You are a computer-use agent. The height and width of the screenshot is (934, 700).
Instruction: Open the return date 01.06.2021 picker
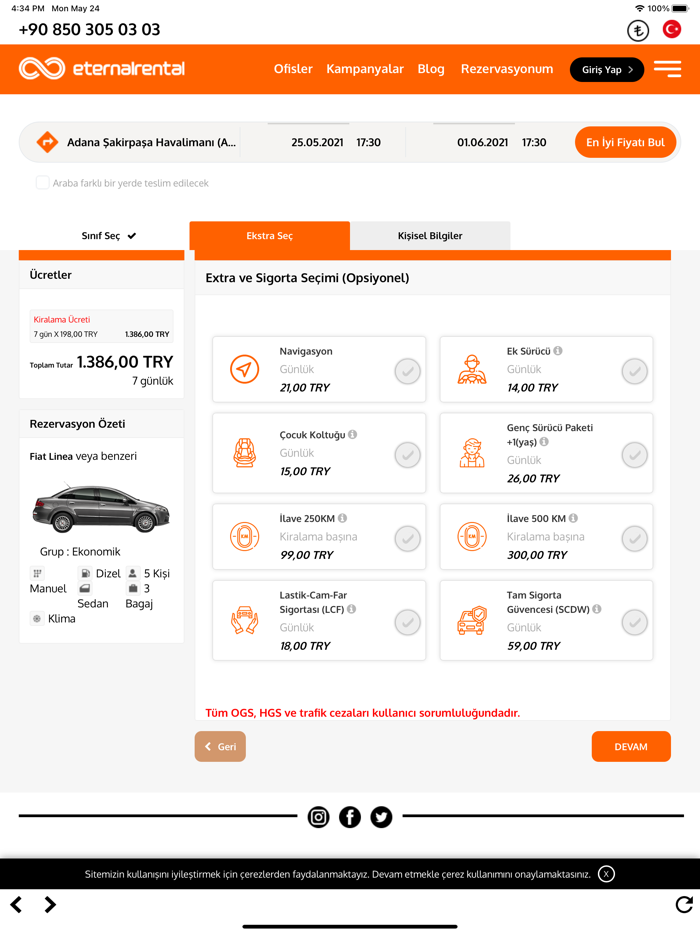click(483, 142)
